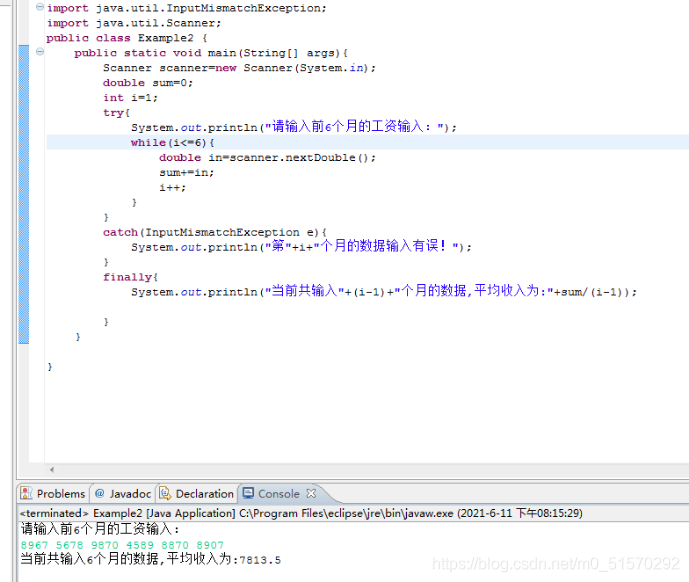Click the 'finally{' line
The width and height of the screenshot is (689, 582).
tap(130, 277)
